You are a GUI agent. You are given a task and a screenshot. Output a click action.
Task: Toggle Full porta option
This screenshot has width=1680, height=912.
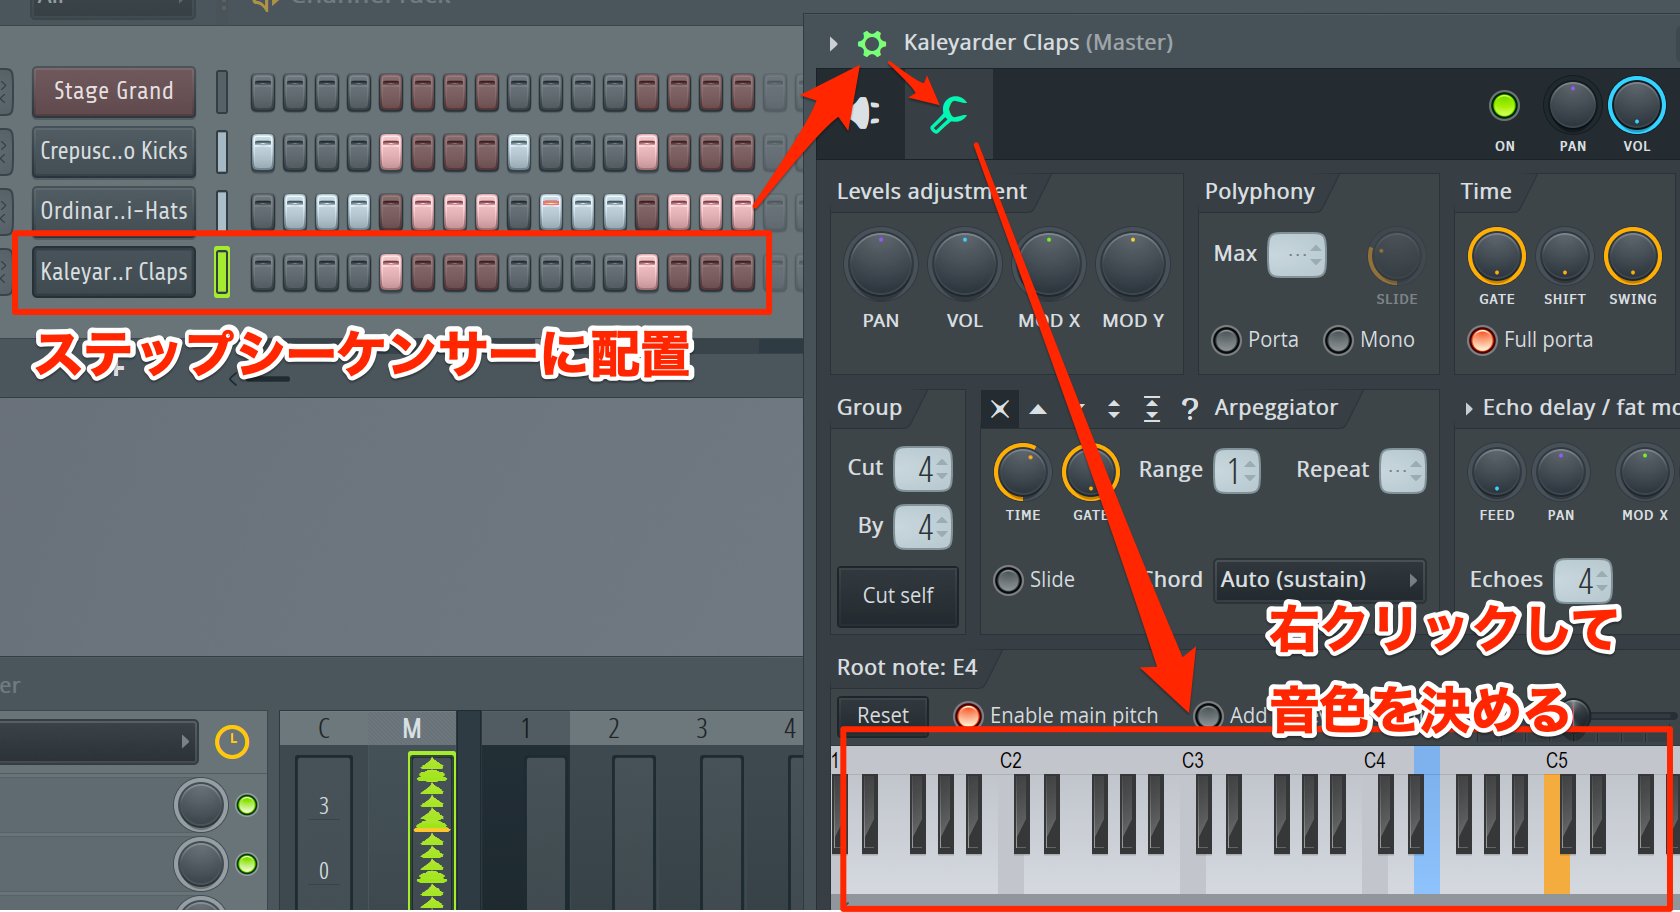(x=1482, y=341)
